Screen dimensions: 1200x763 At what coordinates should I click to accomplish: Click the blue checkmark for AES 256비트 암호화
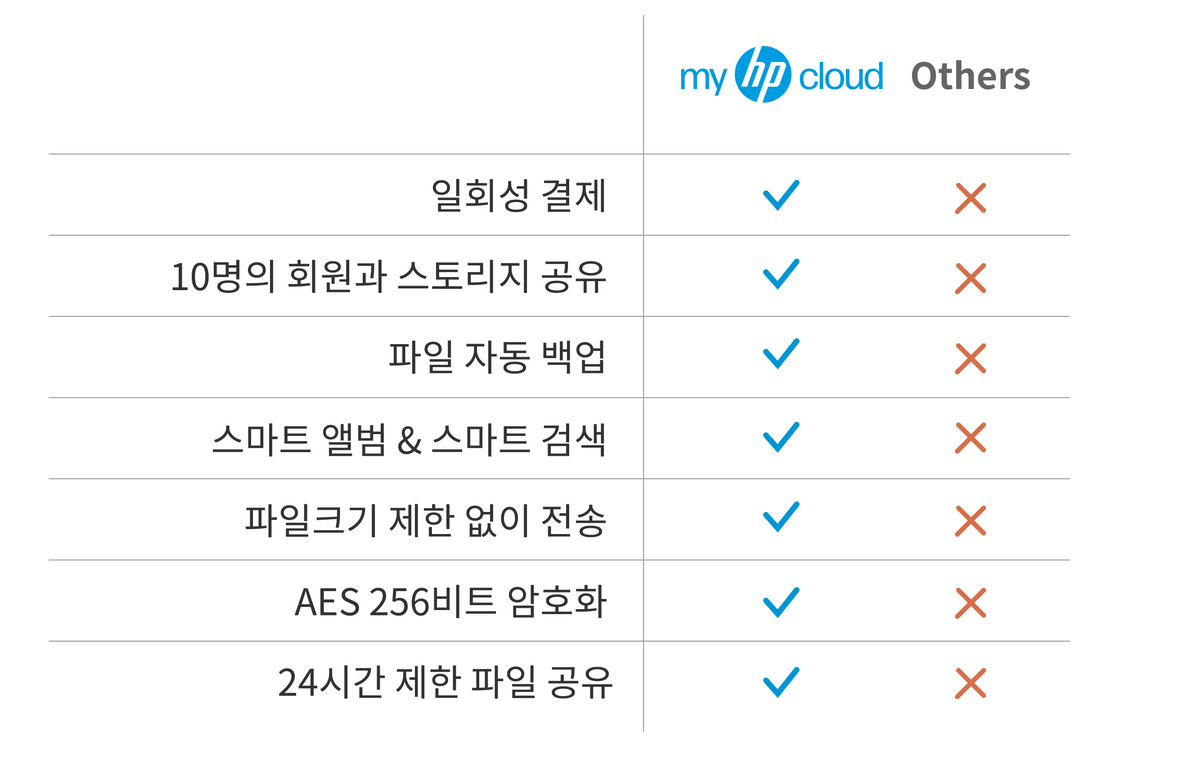(x=781, y=600)
